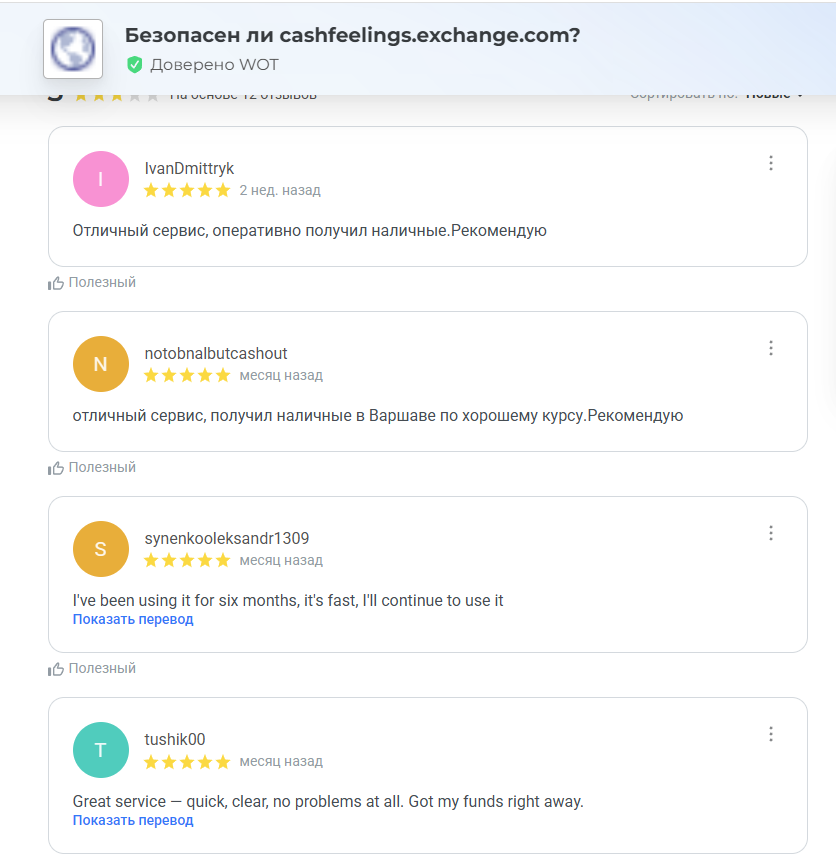This screenshot has height=860, width=836.
Task: Click the teal "T" avatar of tushik00
Action: tap(101, 750)
